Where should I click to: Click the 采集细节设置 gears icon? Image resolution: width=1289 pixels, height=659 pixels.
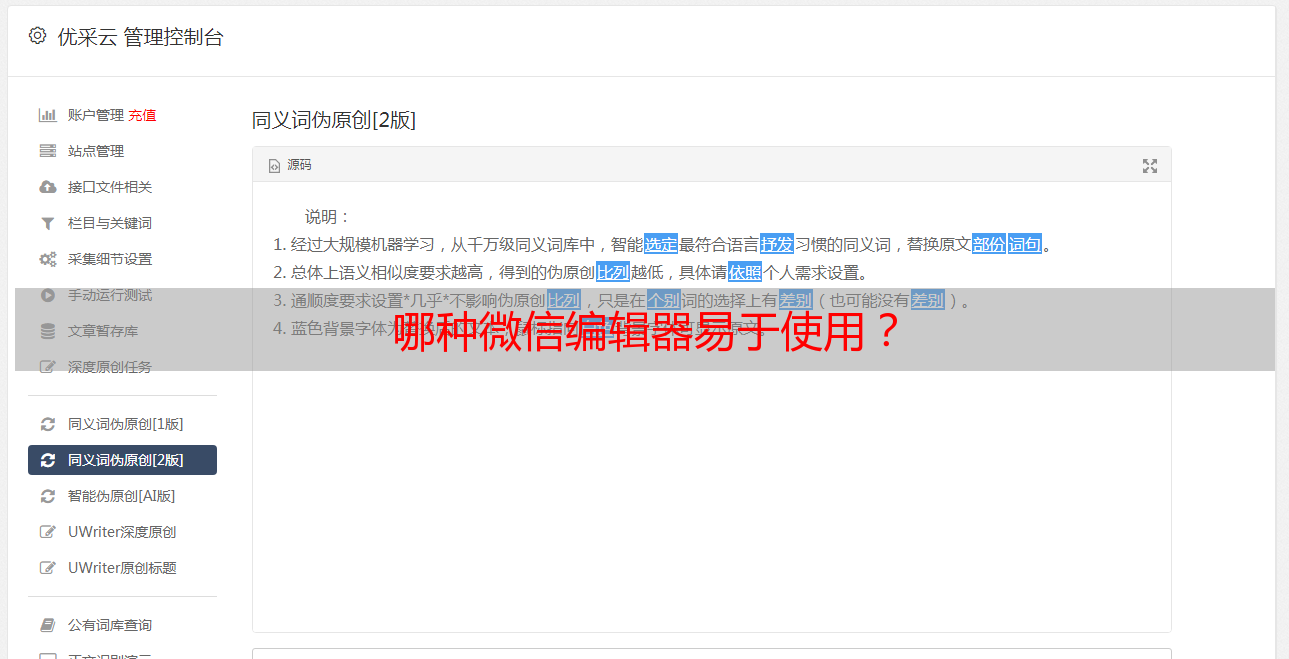pos(47,259)
